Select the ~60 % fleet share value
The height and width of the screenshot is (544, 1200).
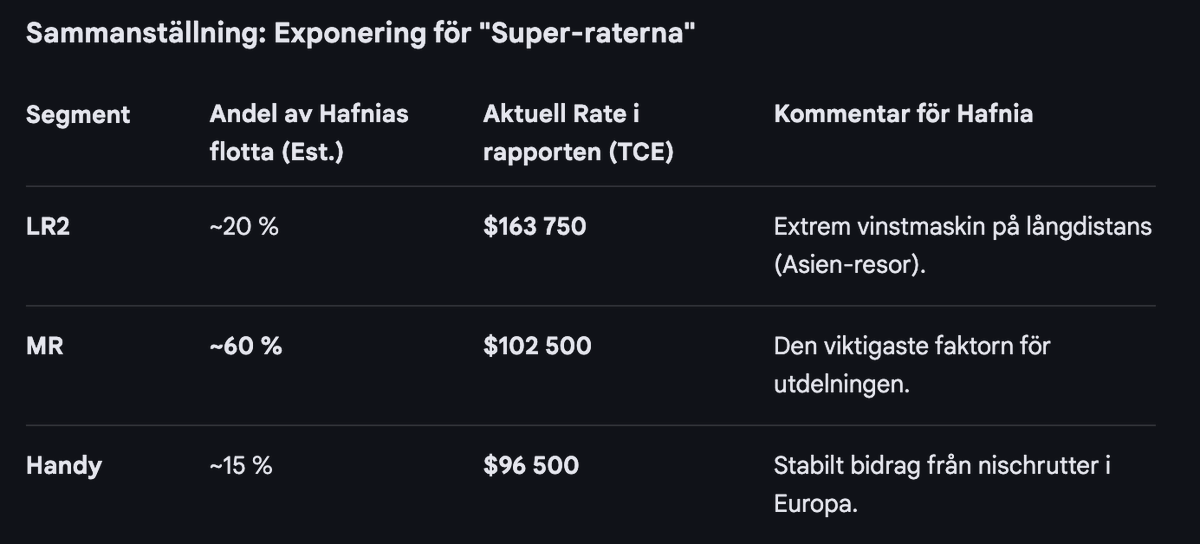pos(246,346)
